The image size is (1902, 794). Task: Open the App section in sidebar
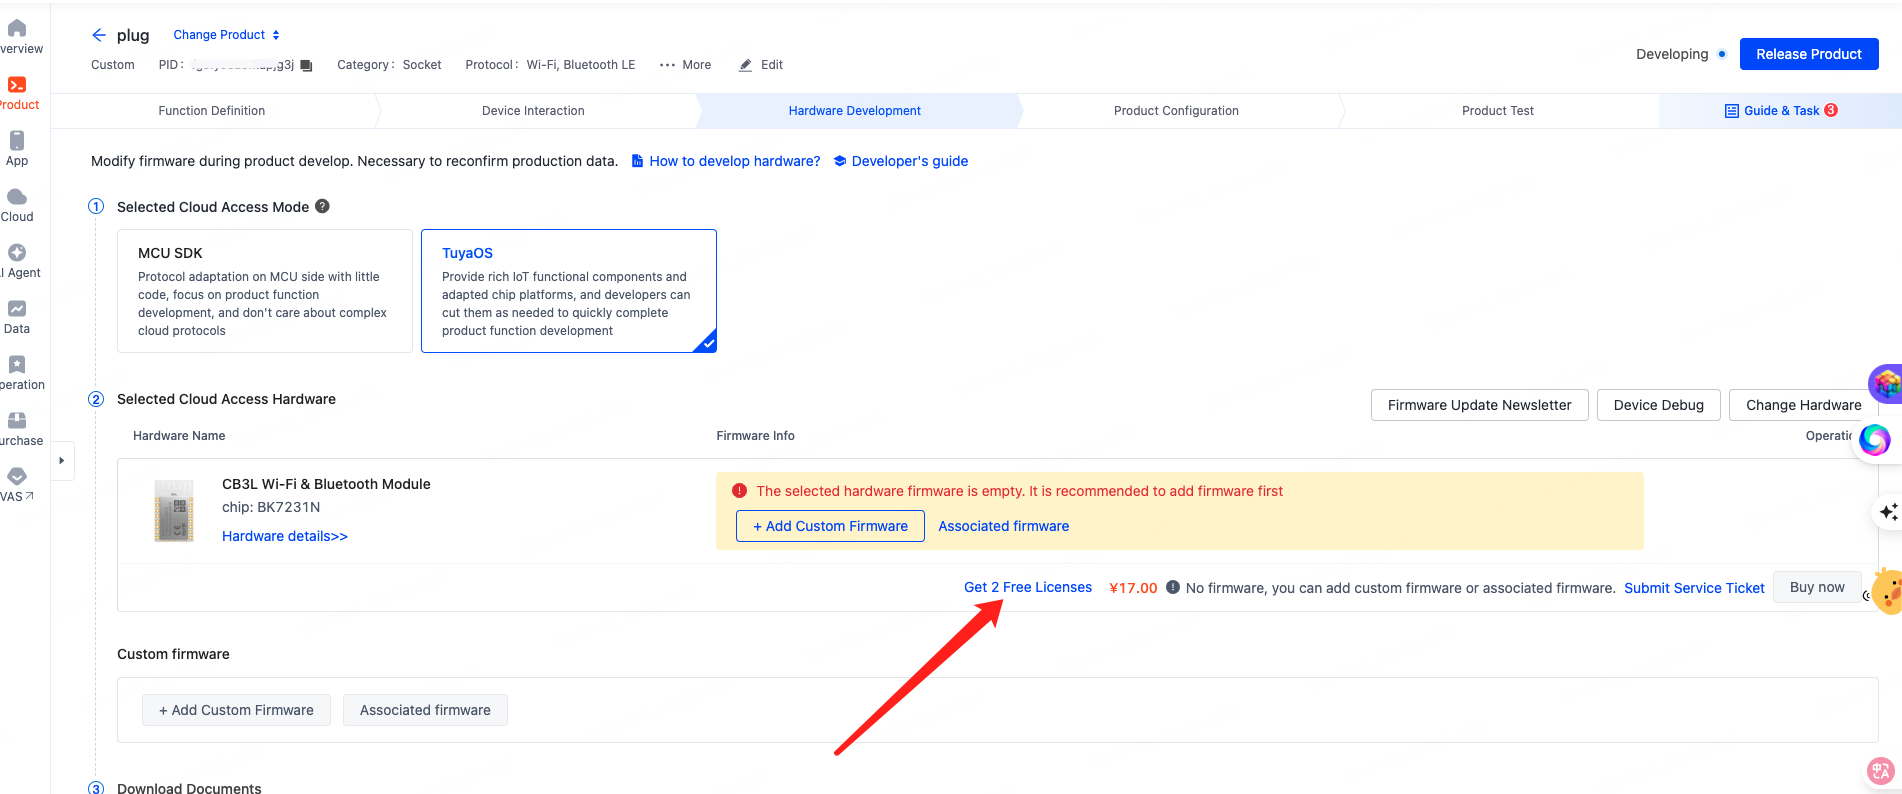coord(17,141)
